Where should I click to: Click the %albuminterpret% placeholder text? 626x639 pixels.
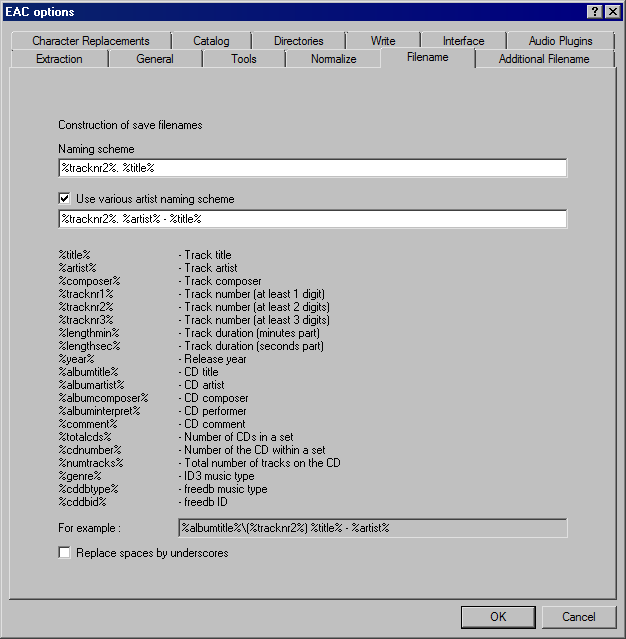99,411
